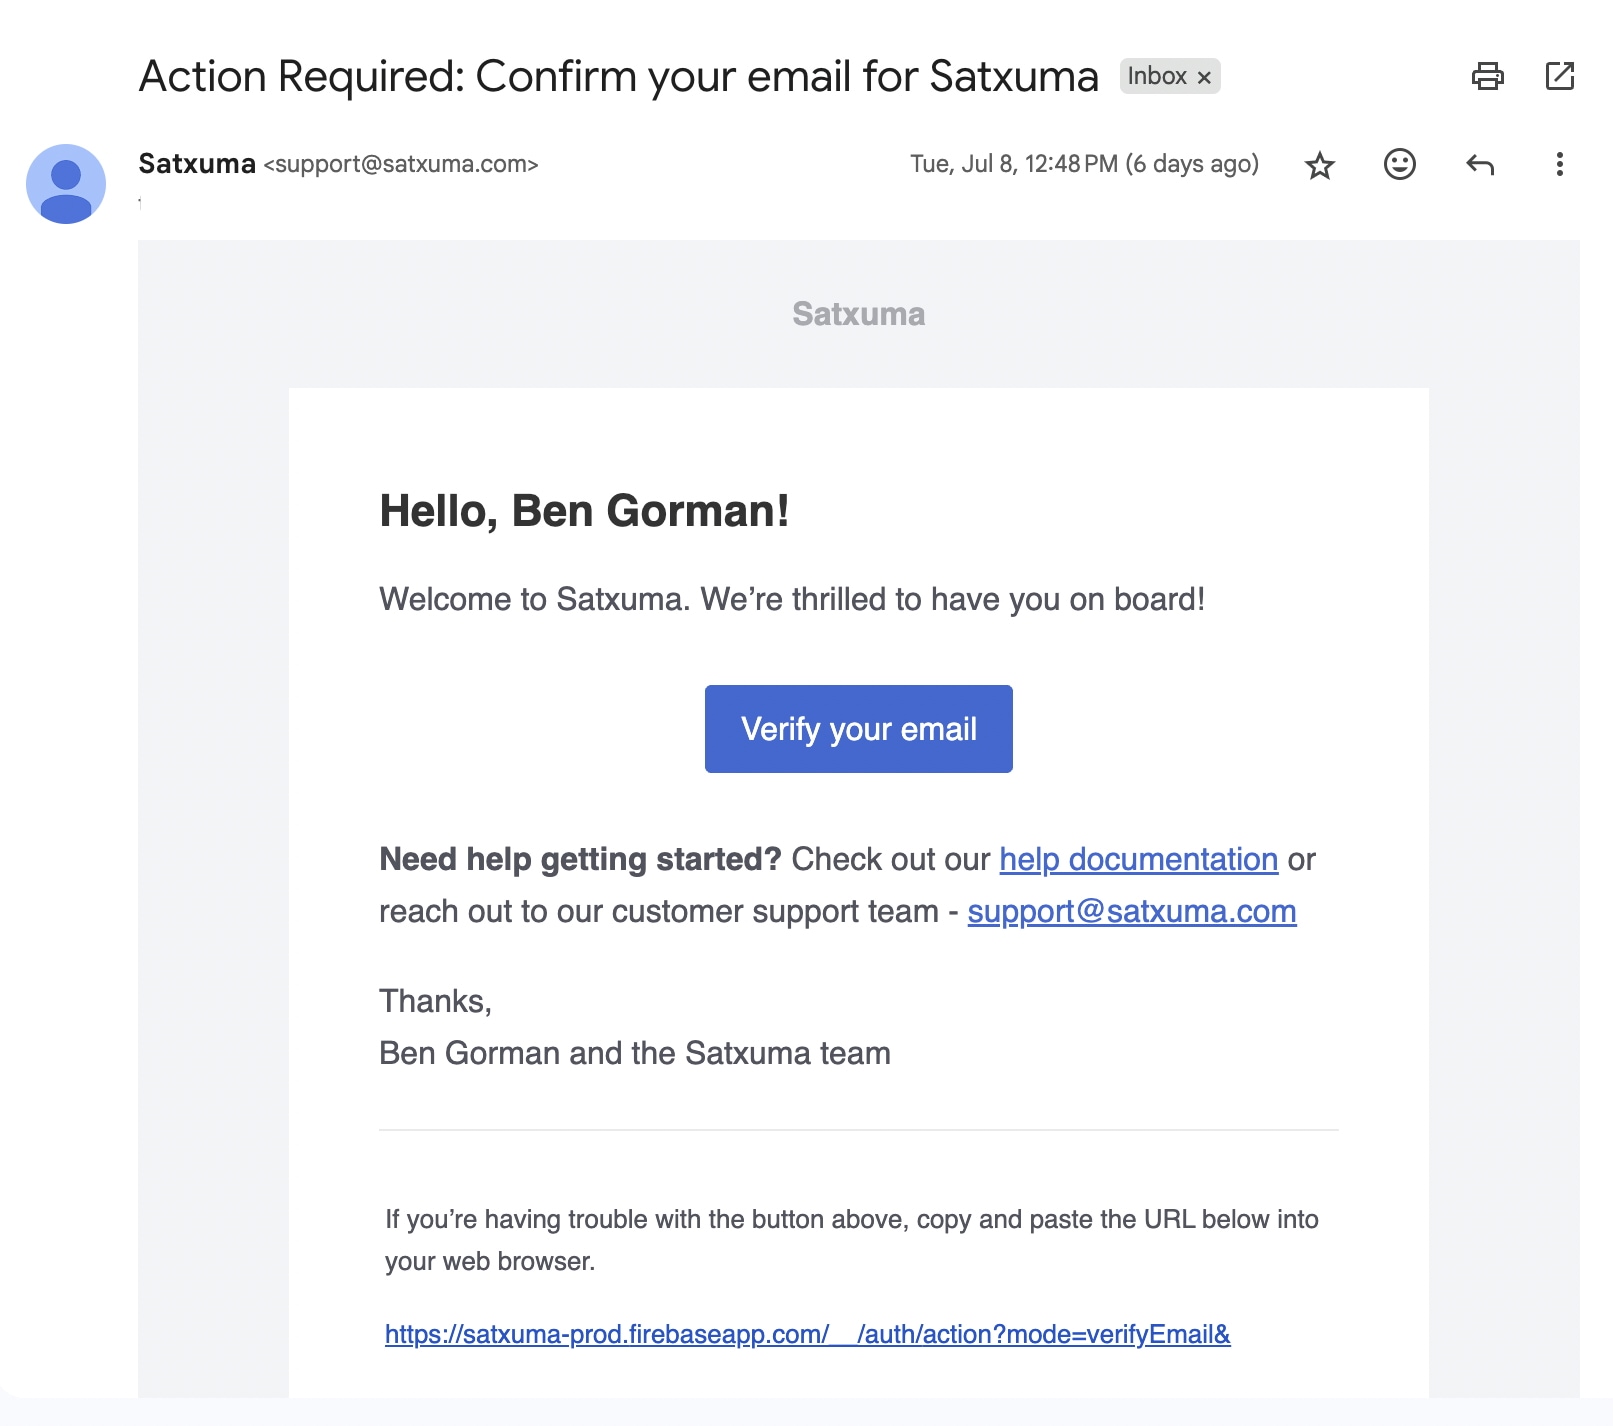Viewport: 1613px width, 1426px height.
Task: Reply to the Satxuma email
Action: pos(1479,165)
